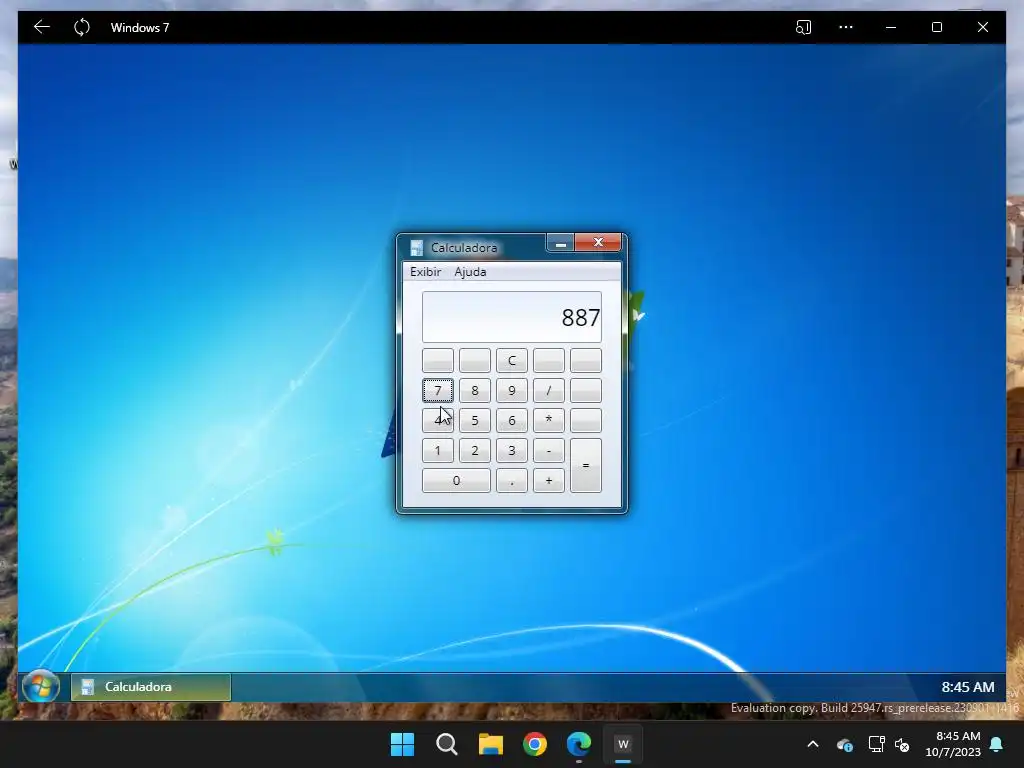Click the decimal point key
Screen dimensions: 1024x768
512,481
